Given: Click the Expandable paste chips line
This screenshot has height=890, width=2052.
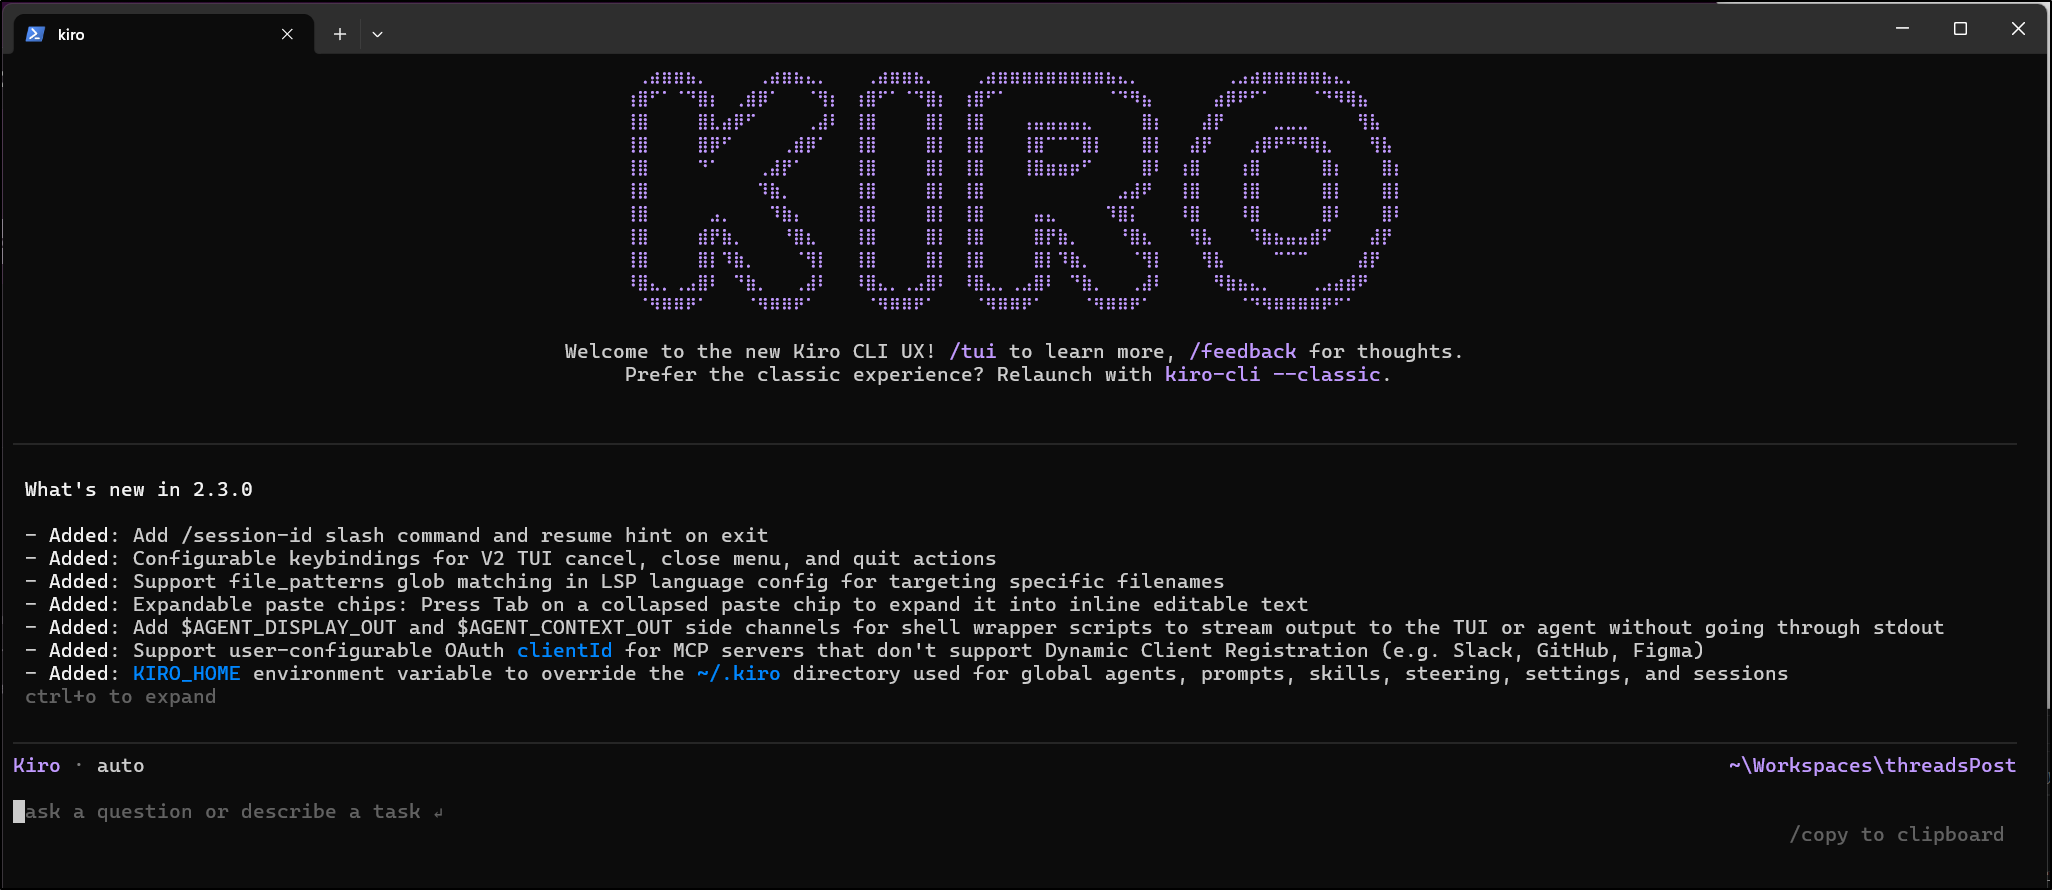Looking at the screenshot, I should point(667,604).
